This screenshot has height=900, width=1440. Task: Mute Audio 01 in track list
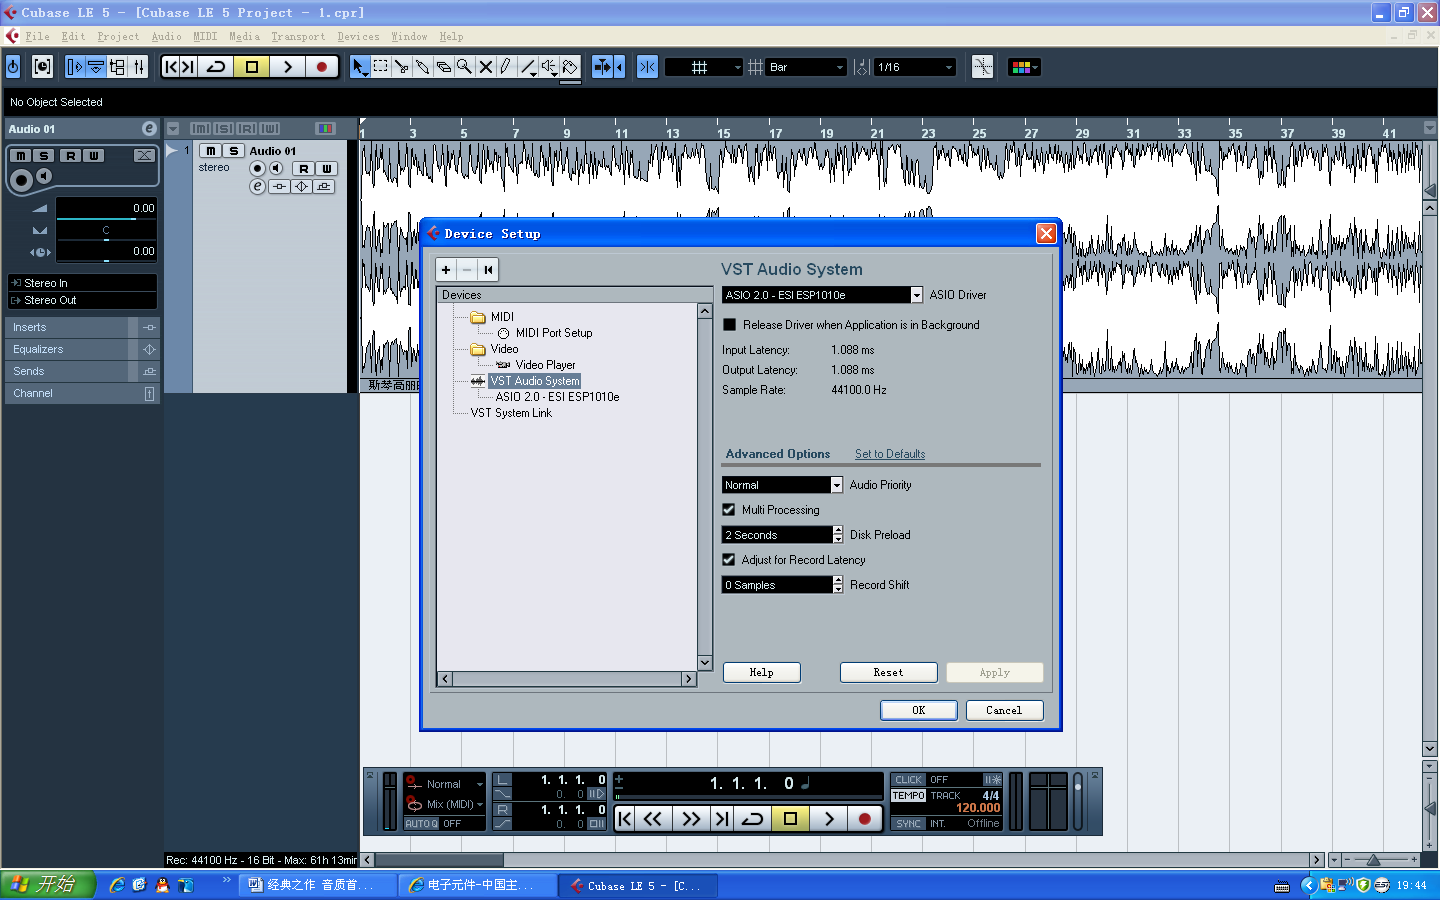[x=211, y=151]
